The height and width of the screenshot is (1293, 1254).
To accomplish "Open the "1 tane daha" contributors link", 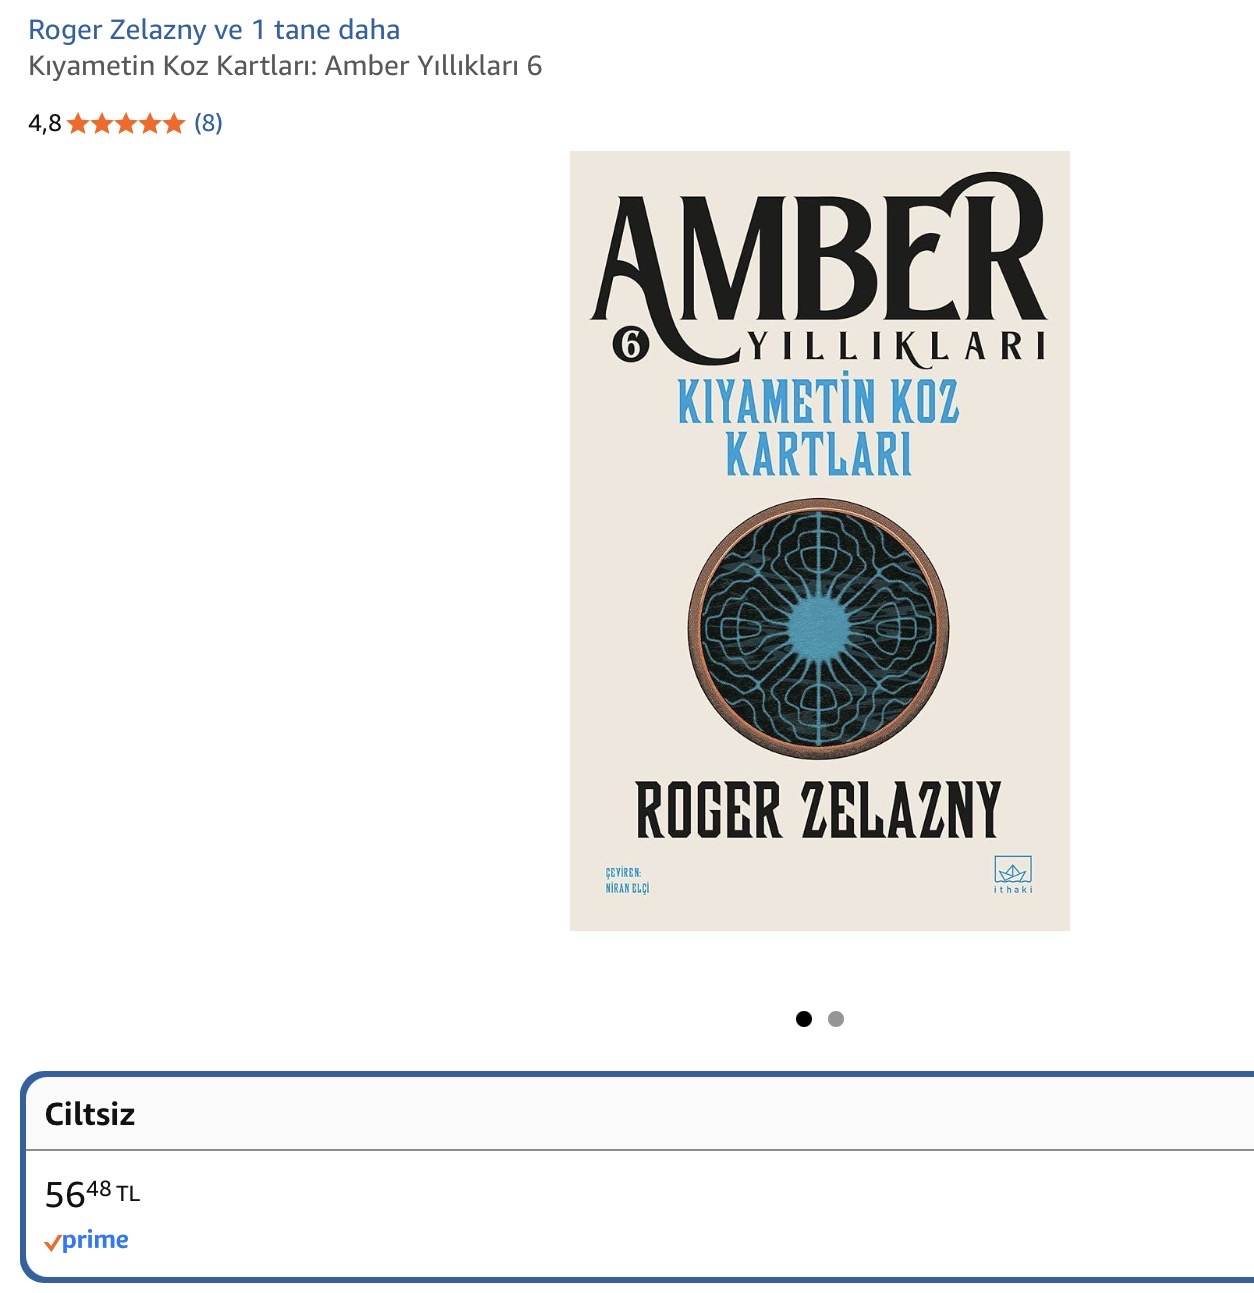I will (x=325, y=30).
